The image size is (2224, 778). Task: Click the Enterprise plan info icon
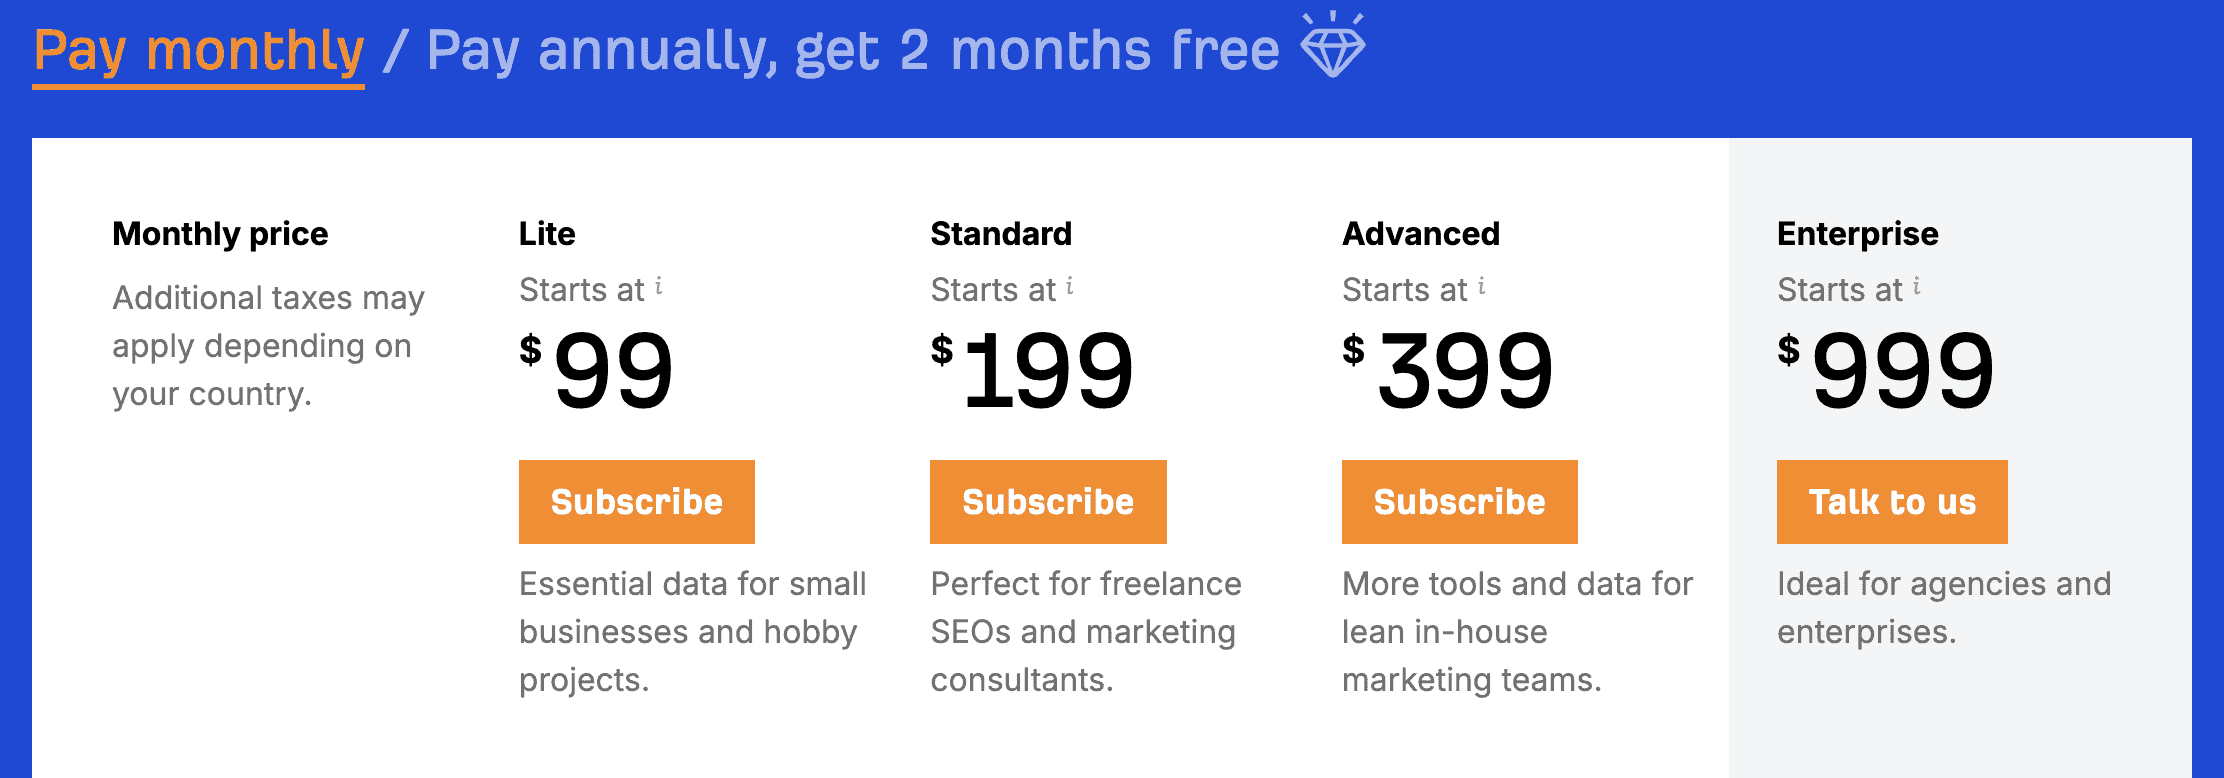1917,287
